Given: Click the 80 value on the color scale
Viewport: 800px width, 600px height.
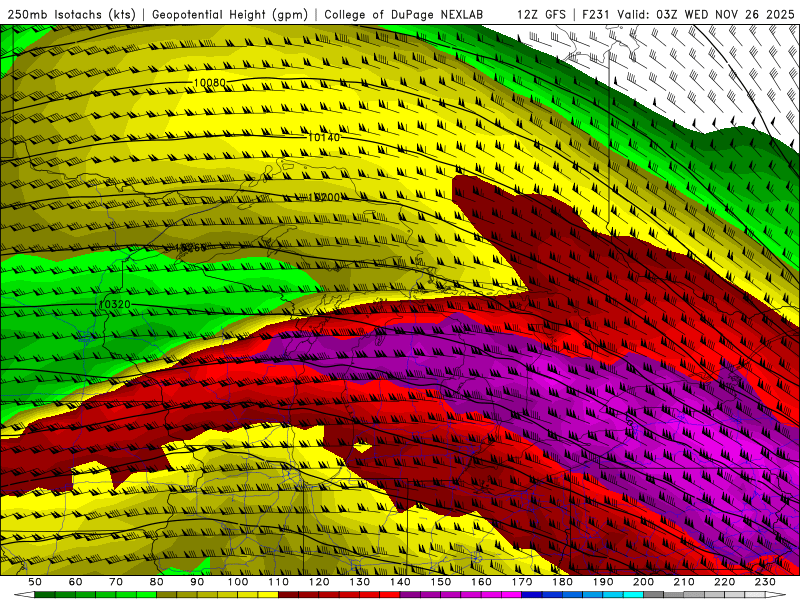Looking at the screenshot, I should point(156,582).
